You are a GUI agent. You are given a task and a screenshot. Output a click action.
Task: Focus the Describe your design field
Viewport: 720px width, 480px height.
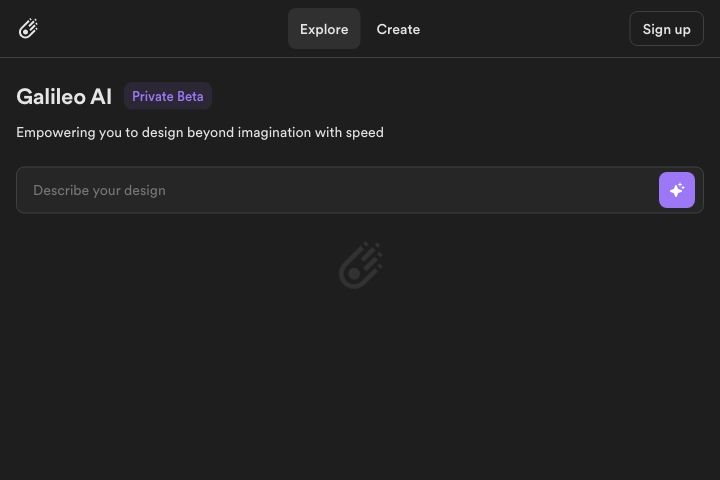[338, 190]
